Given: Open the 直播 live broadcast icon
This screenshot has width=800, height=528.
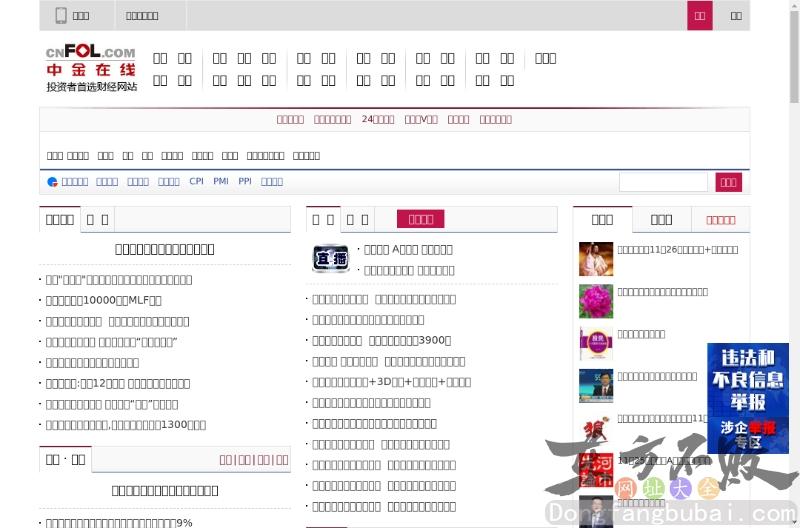Looking at the screenshot, I should coord(330,259).
